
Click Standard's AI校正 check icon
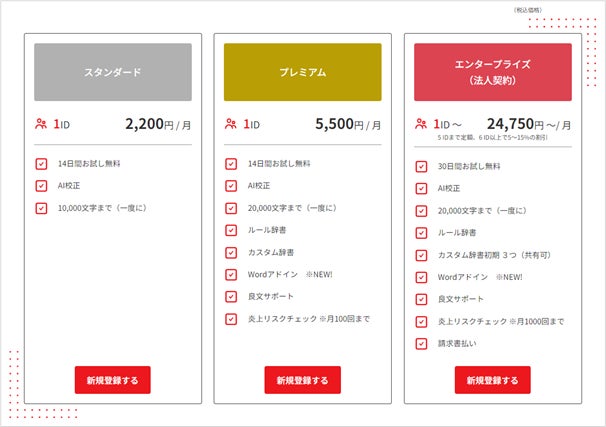tap(41, 185)
